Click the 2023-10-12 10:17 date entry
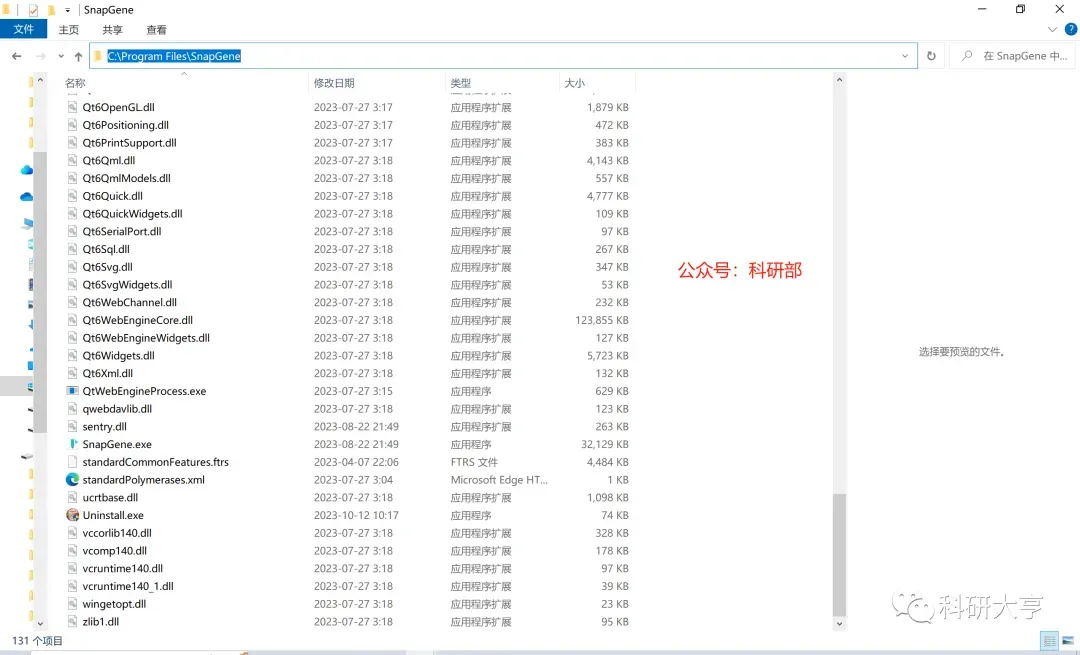1080x655 pixels. [x=356, y=515]
